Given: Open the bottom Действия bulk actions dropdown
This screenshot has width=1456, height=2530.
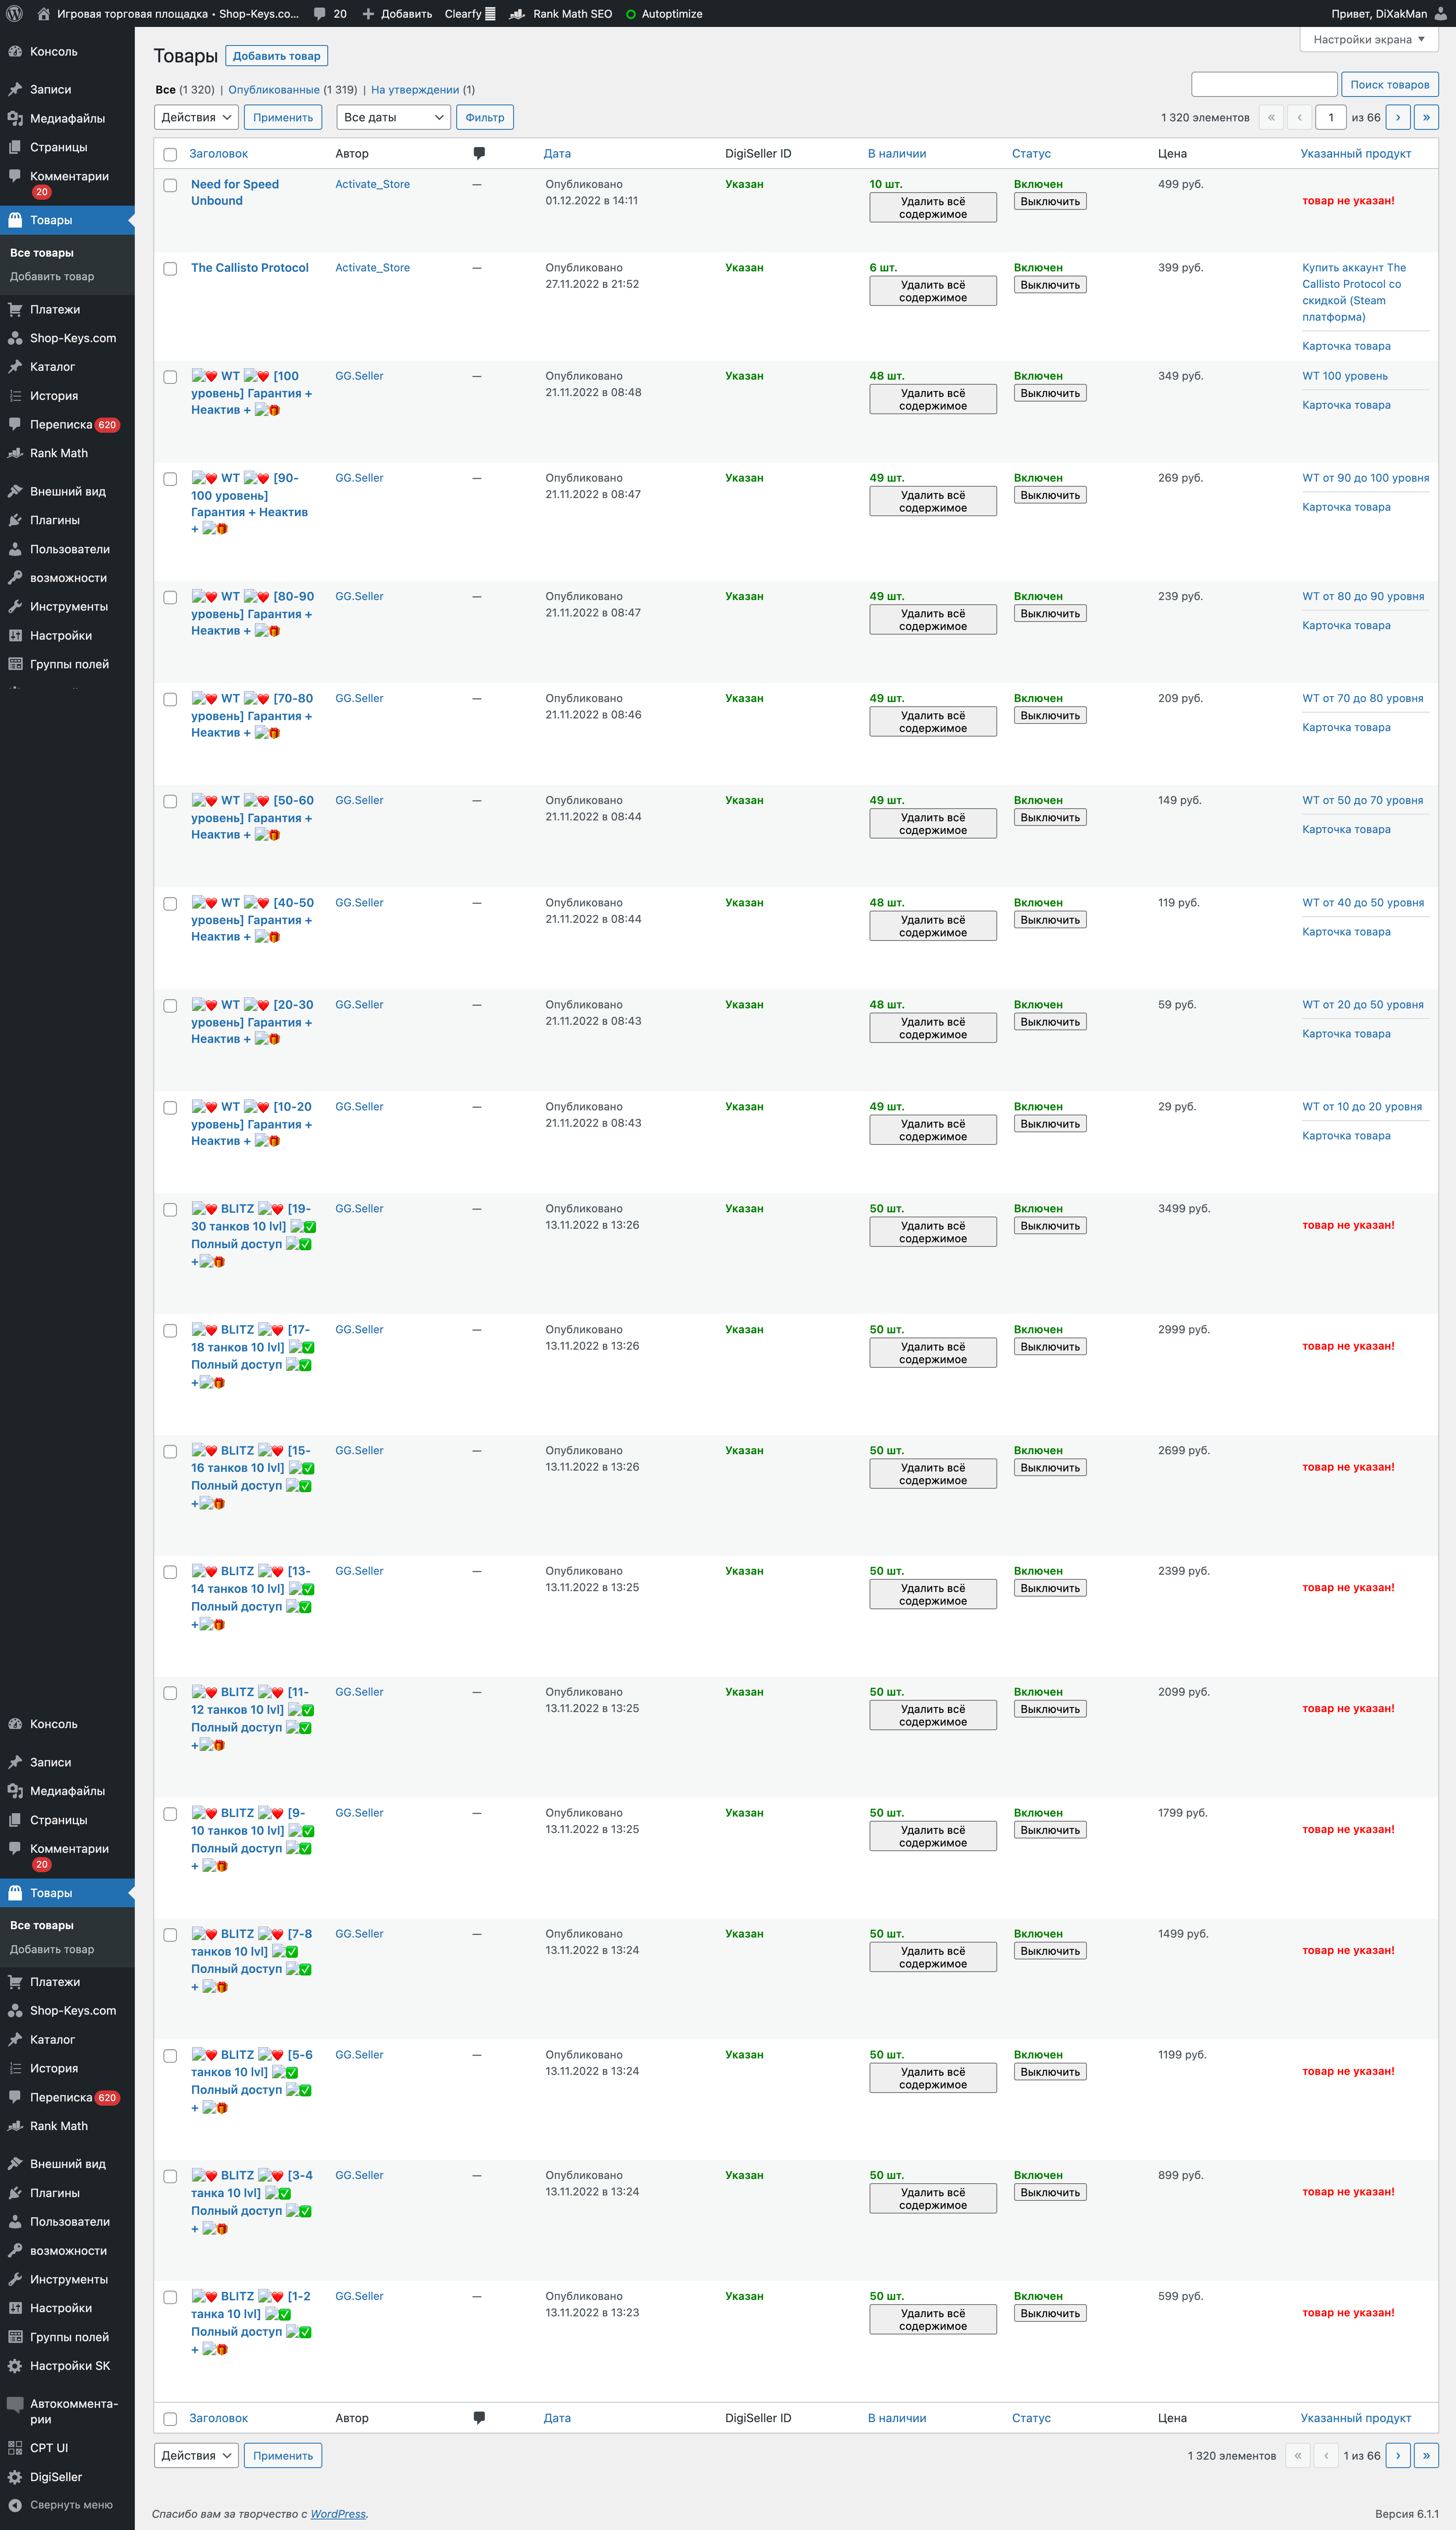Looking at the screenshot, I should pyautogui.click(x=196, y=2455).
